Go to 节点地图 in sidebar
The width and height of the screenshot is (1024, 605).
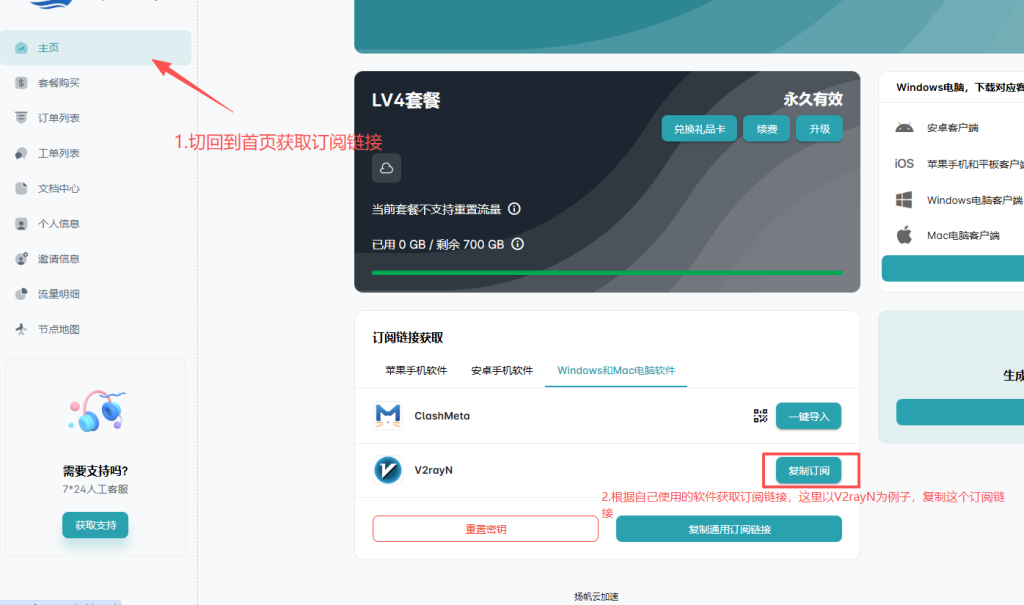tap(58, 329)
